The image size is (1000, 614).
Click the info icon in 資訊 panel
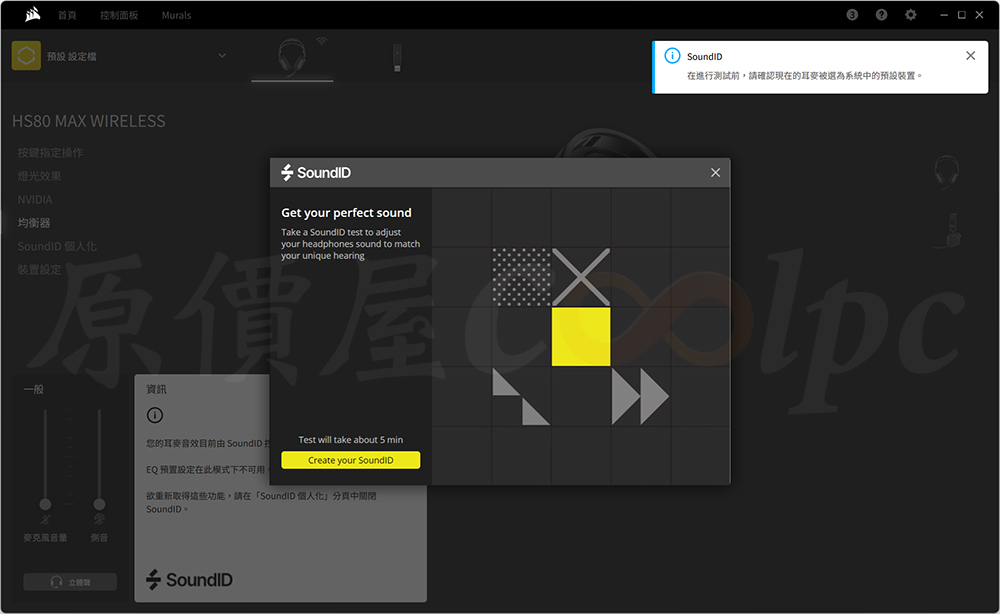(155, 415)
